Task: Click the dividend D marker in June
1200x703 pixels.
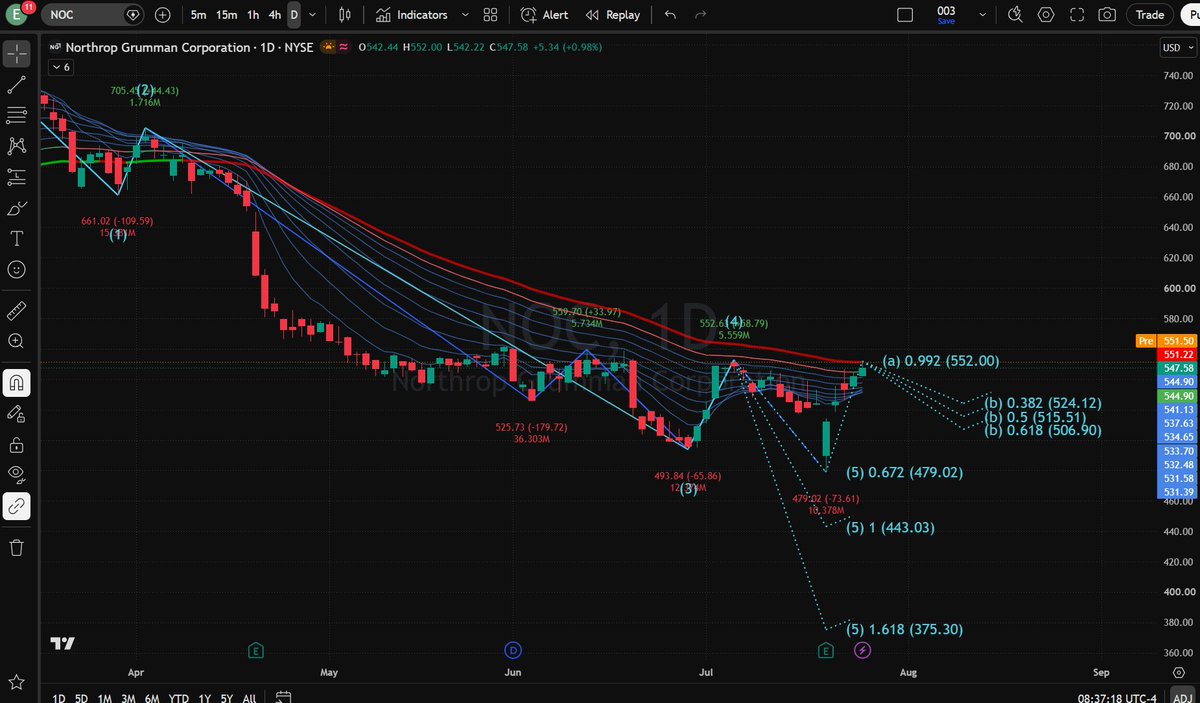Action: click(514, 650)
